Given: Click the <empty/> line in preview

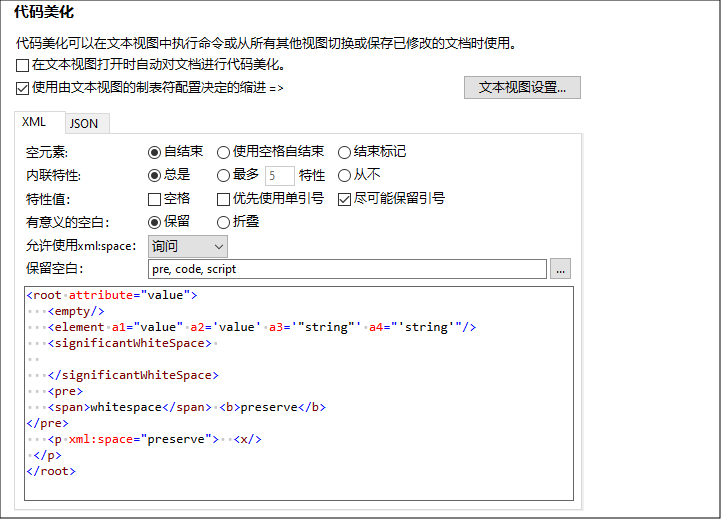Looking at the screenshot, I should (76, 311).
